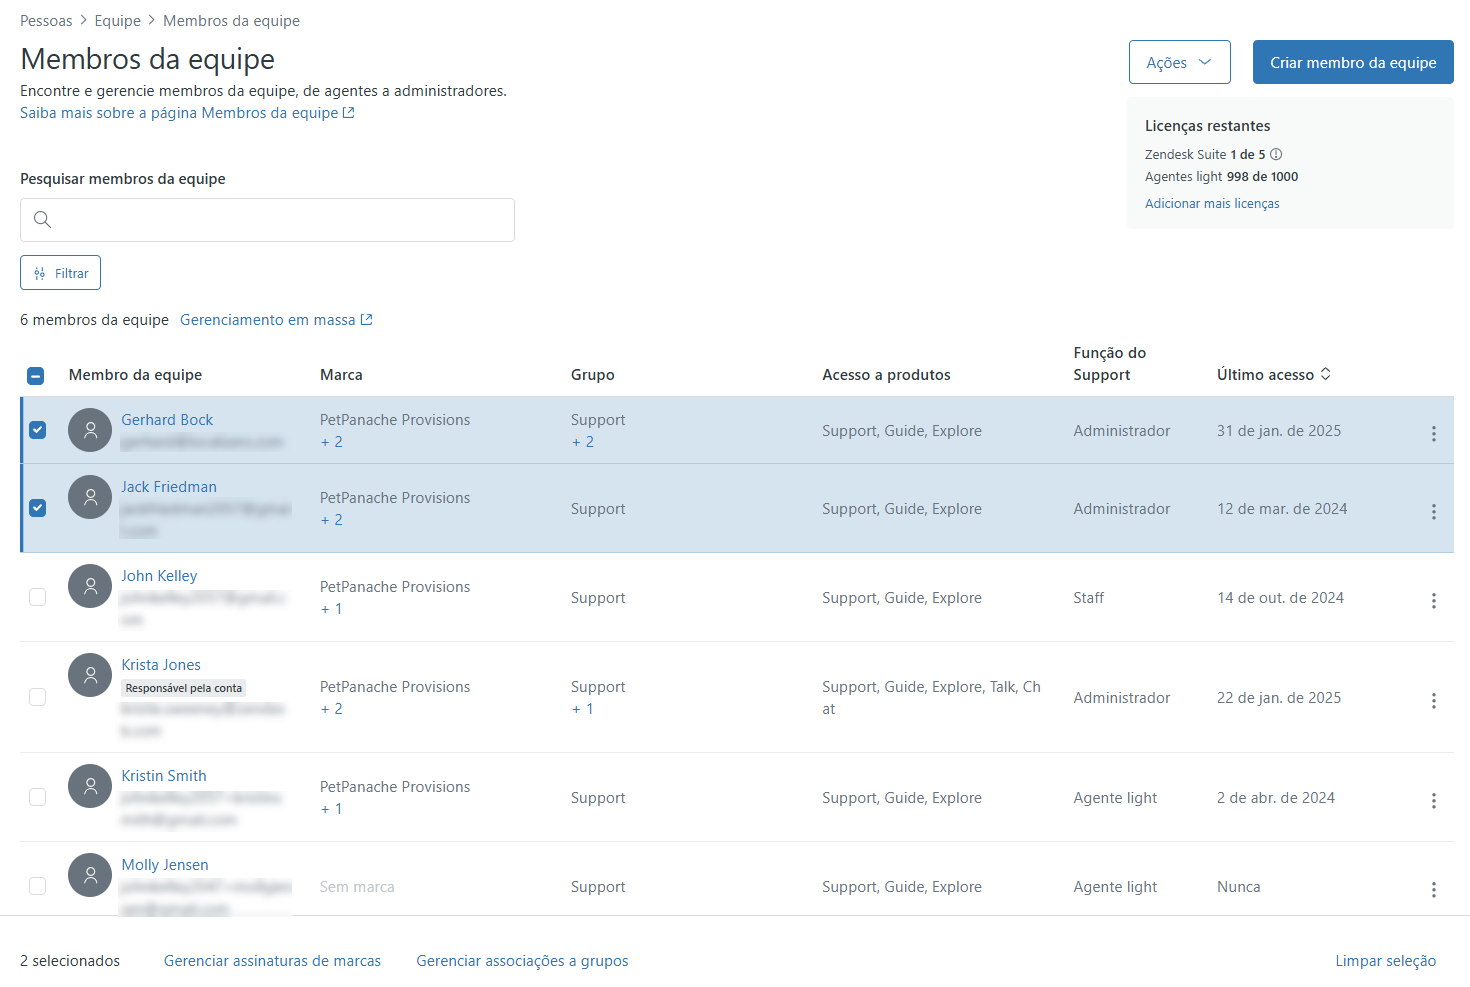Open the Ações dropdown
Image resolution: width=1470 pixels, height=987 pixels.
pos(1179,62)
